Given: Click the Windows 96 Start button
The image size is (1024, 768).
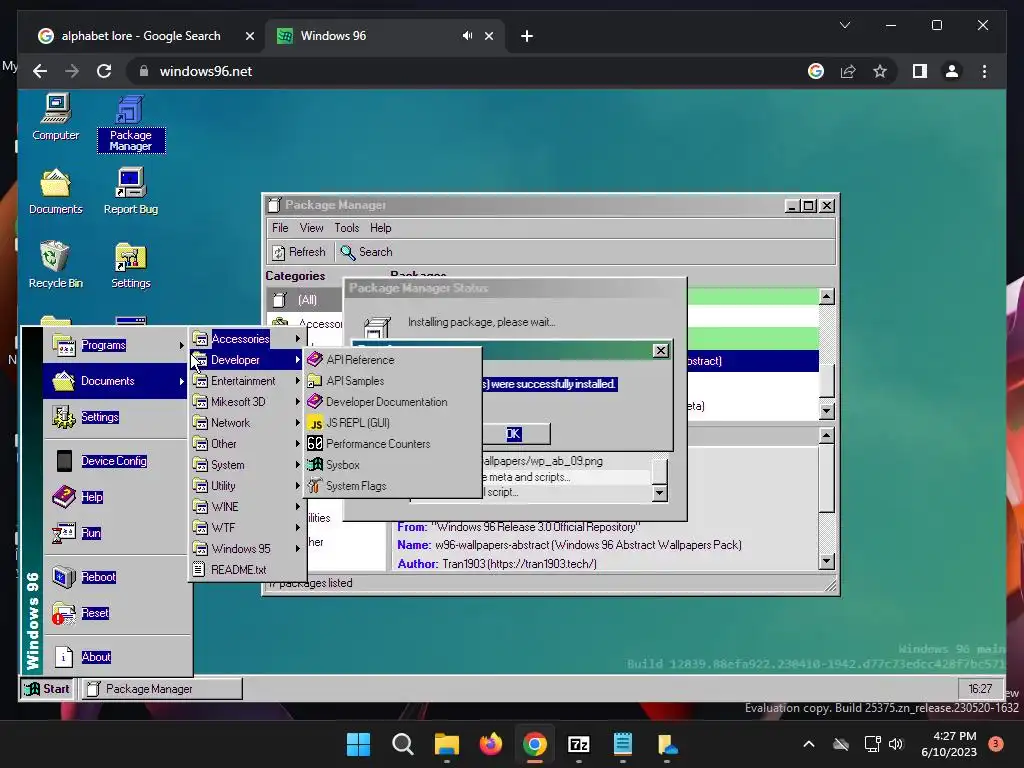Looking at the screenshot, I should tap(48, 688).
